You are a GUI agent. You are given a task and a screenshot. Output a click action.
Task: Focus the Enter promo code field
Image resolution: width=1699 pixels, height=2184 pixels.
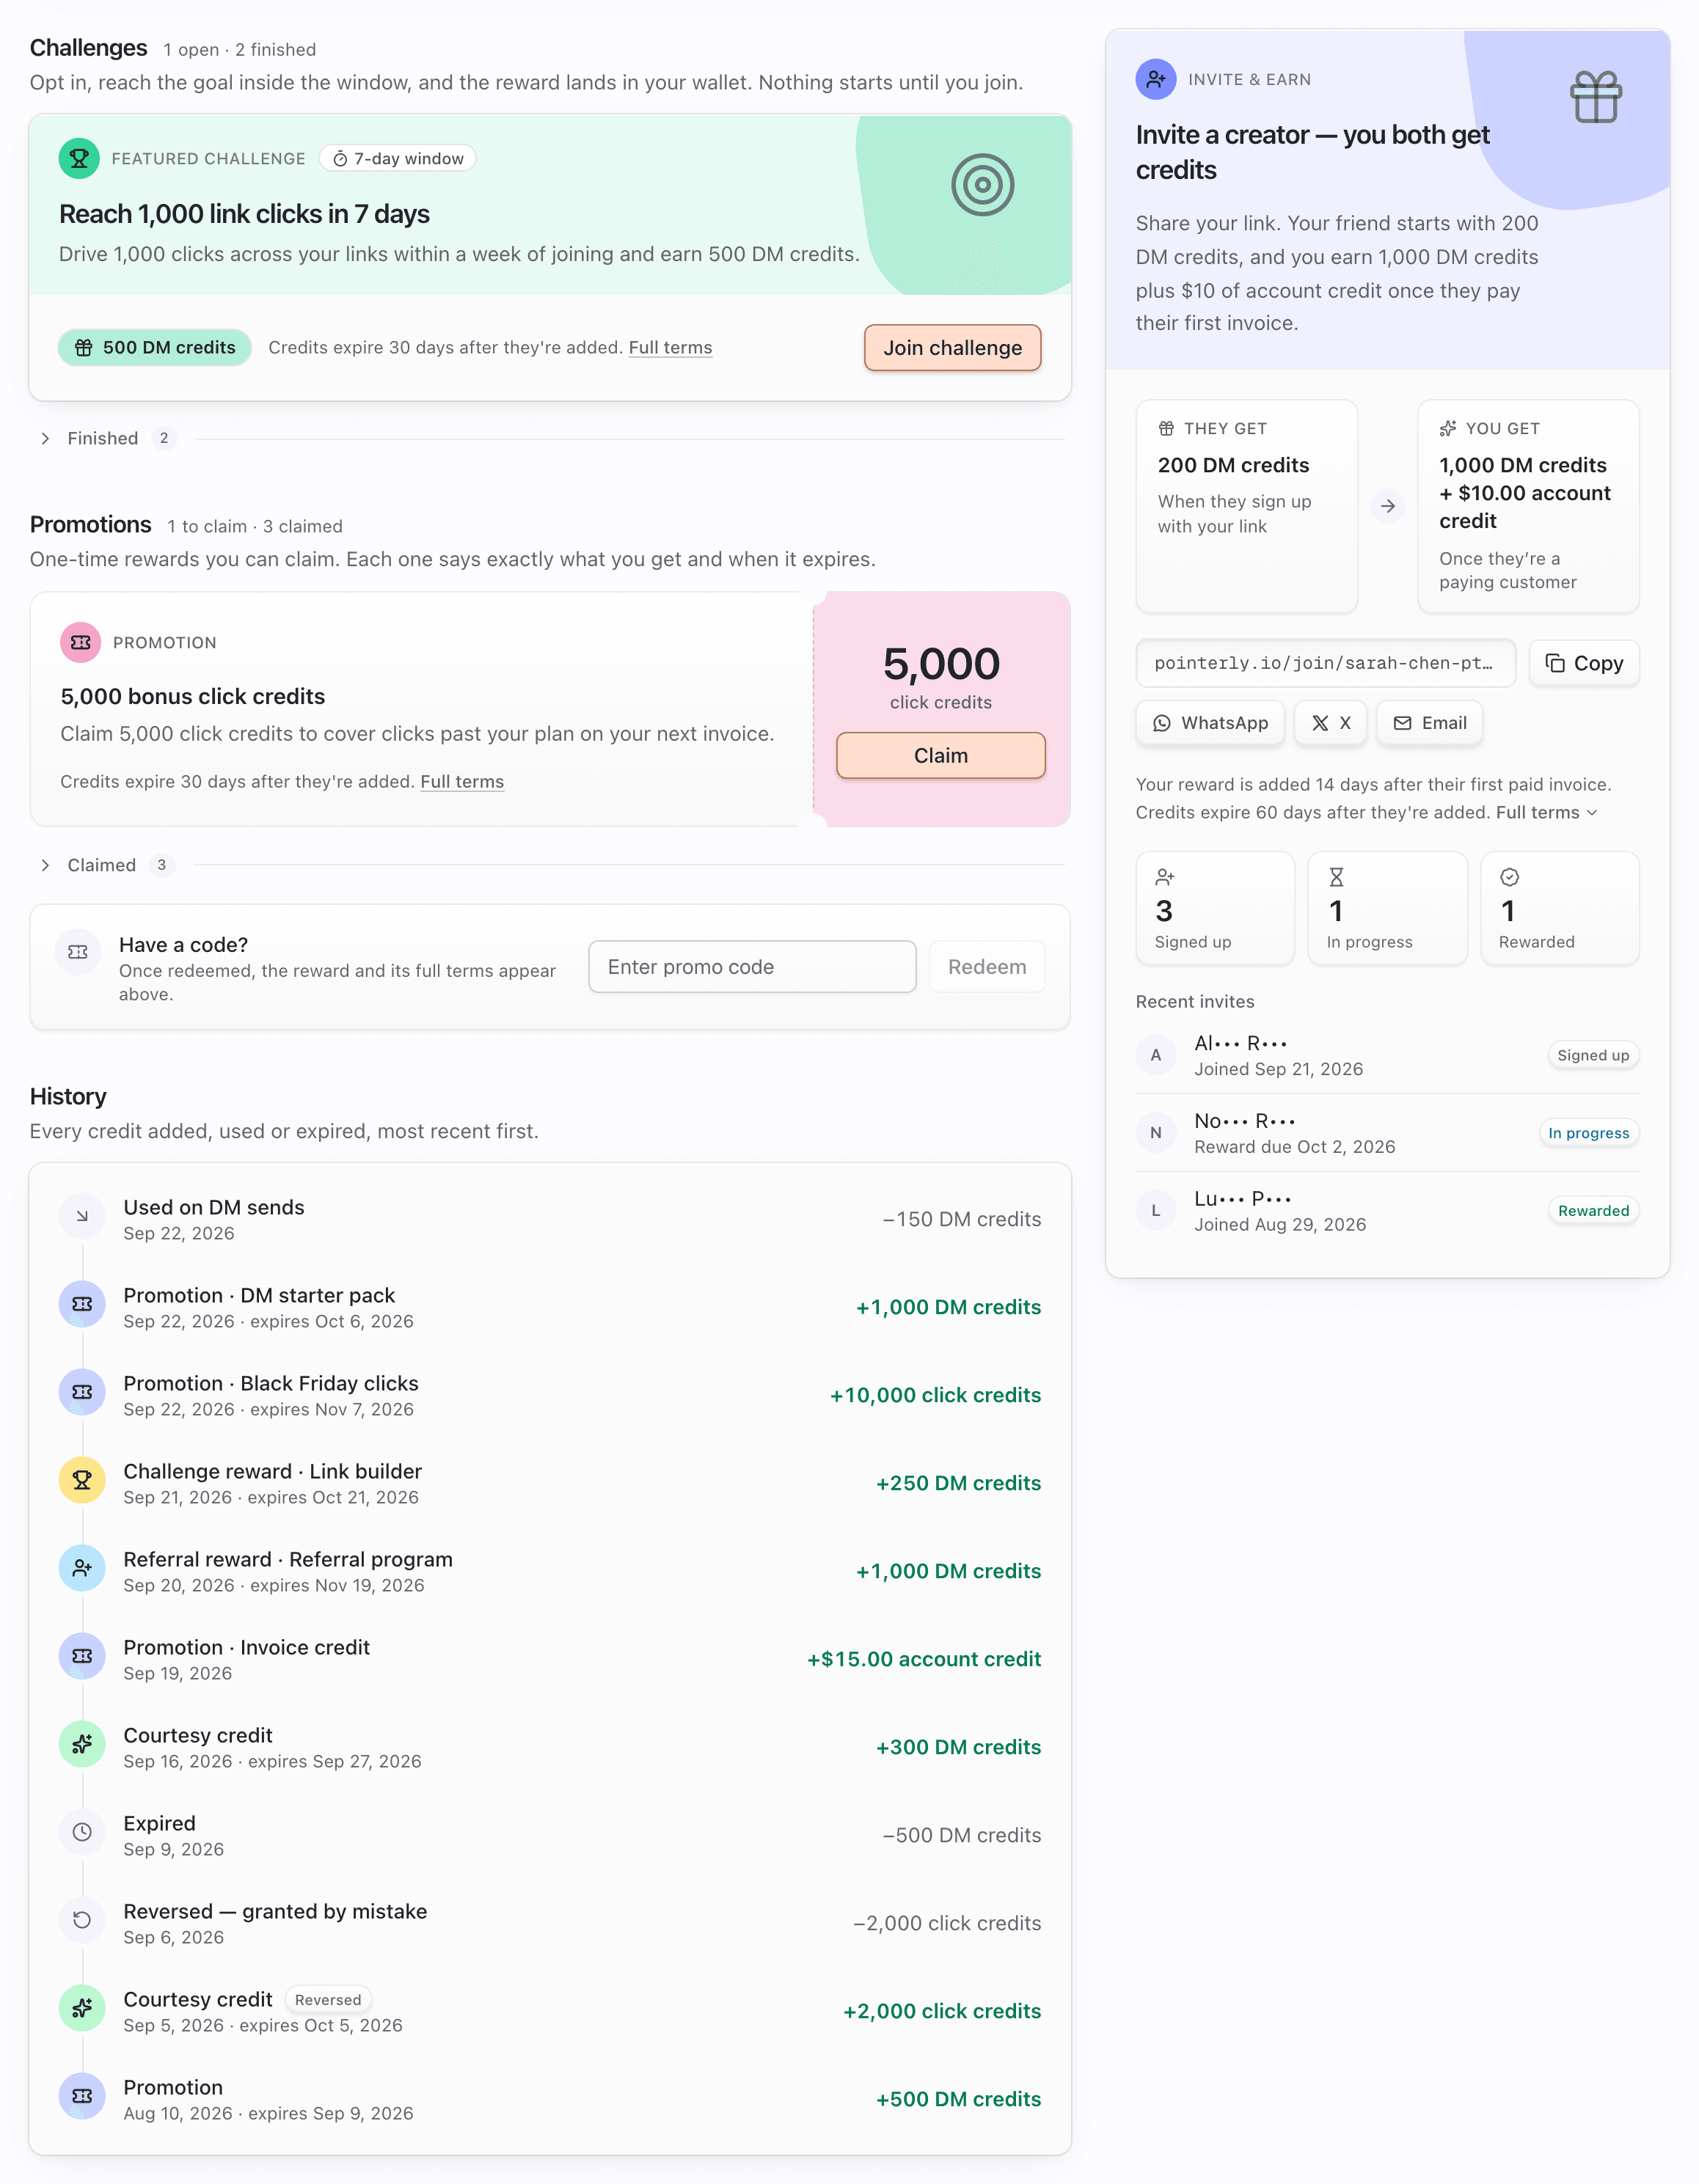pyautogui.click(x=752, y=967)
